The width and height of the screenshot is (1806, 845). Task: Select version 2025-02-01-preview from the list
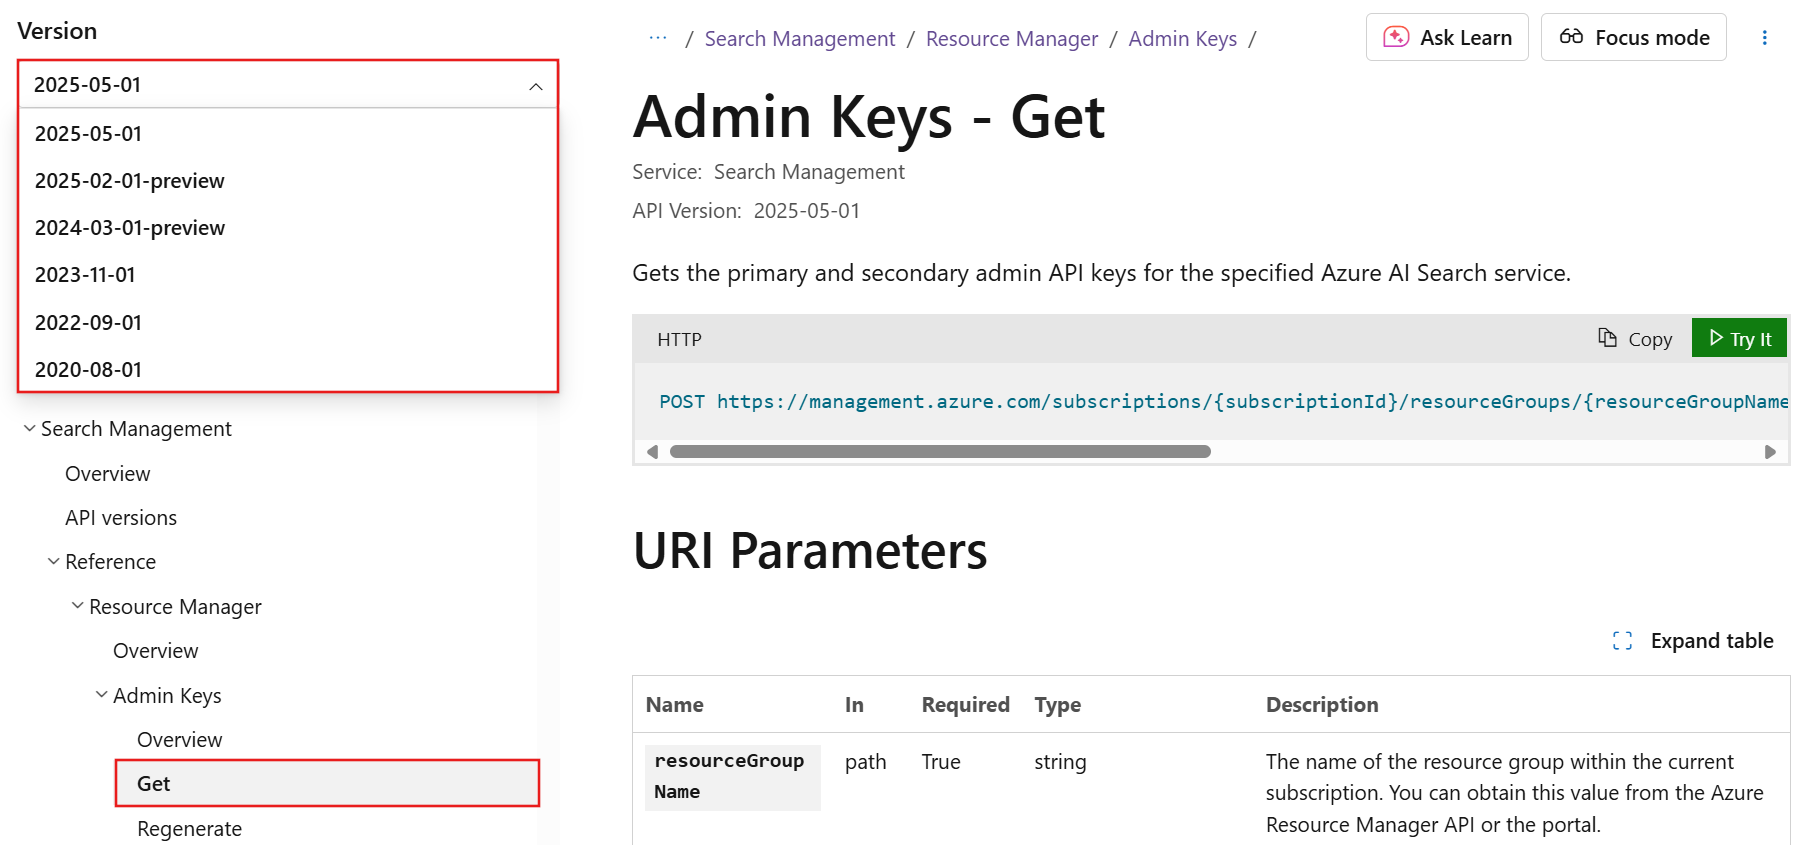130,181
